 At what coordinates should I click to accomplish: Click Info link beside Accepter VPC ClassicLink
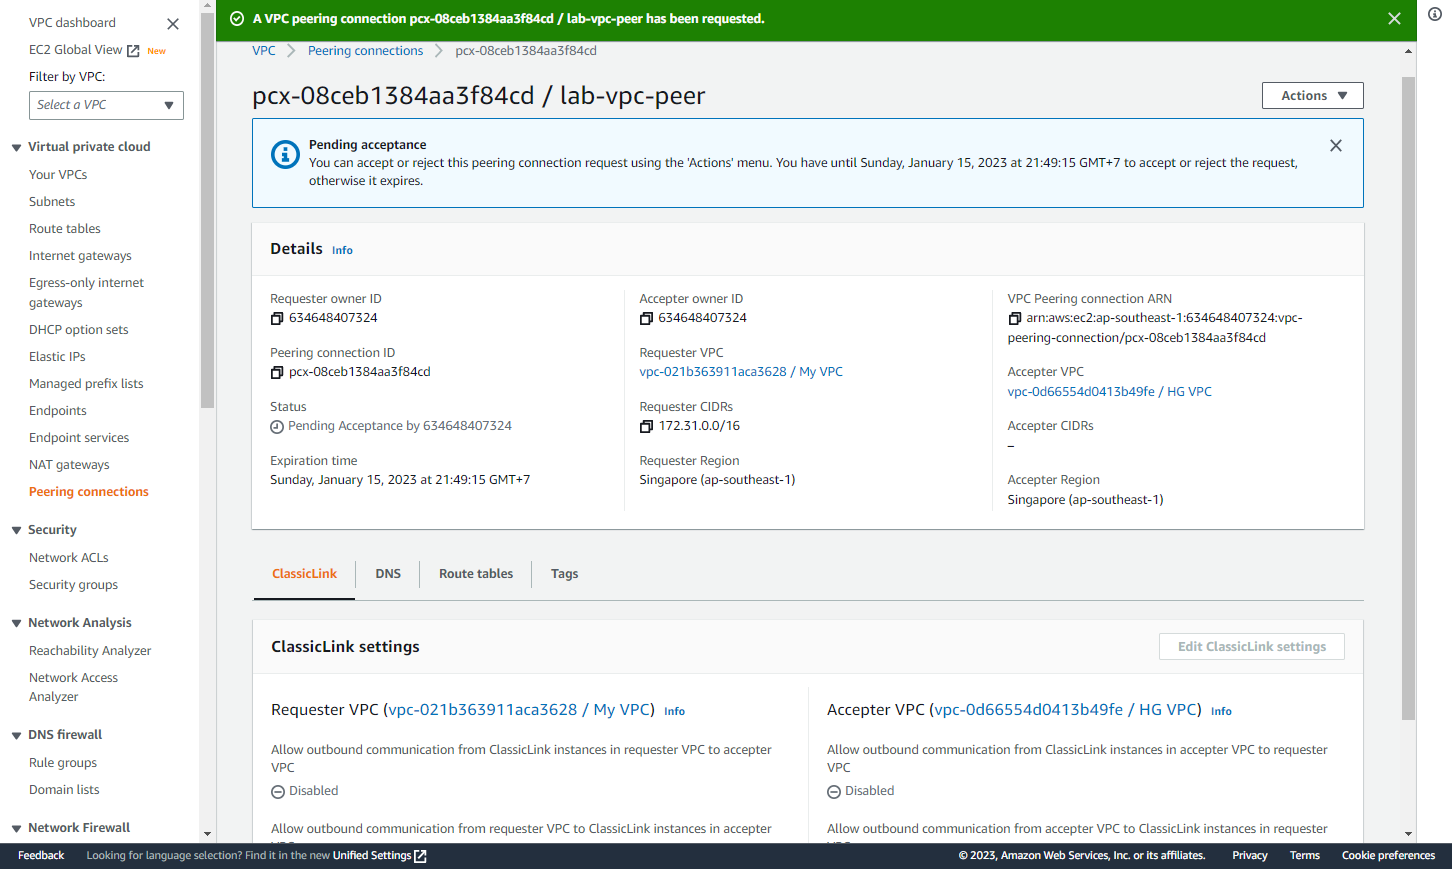click(1221, 711)
